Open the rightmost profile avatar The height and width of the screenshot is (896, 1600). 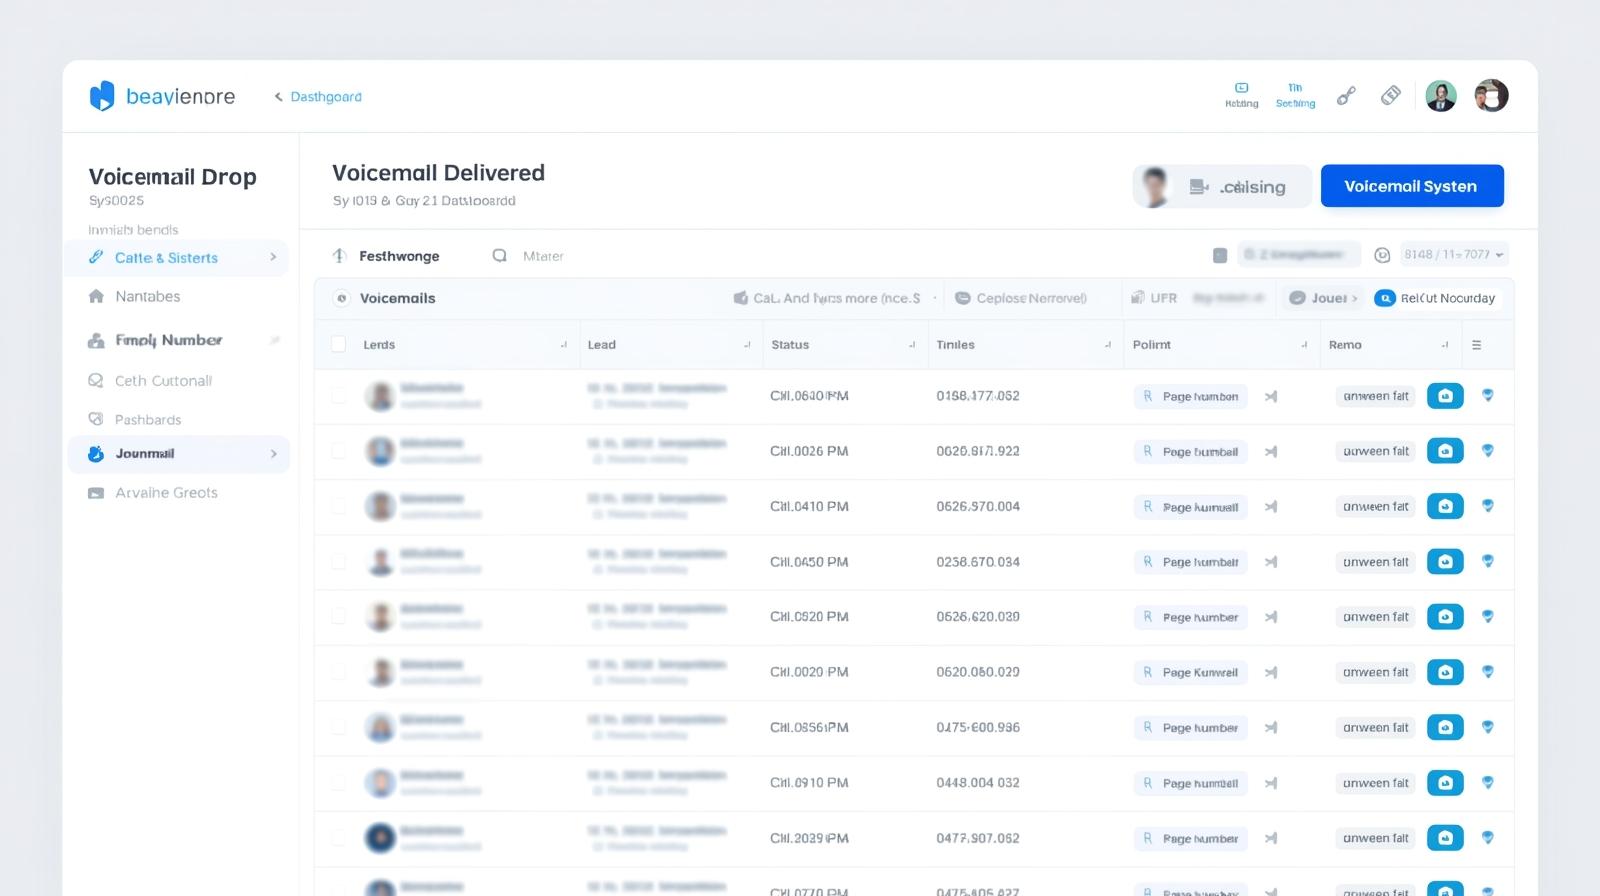point(1491,96)
